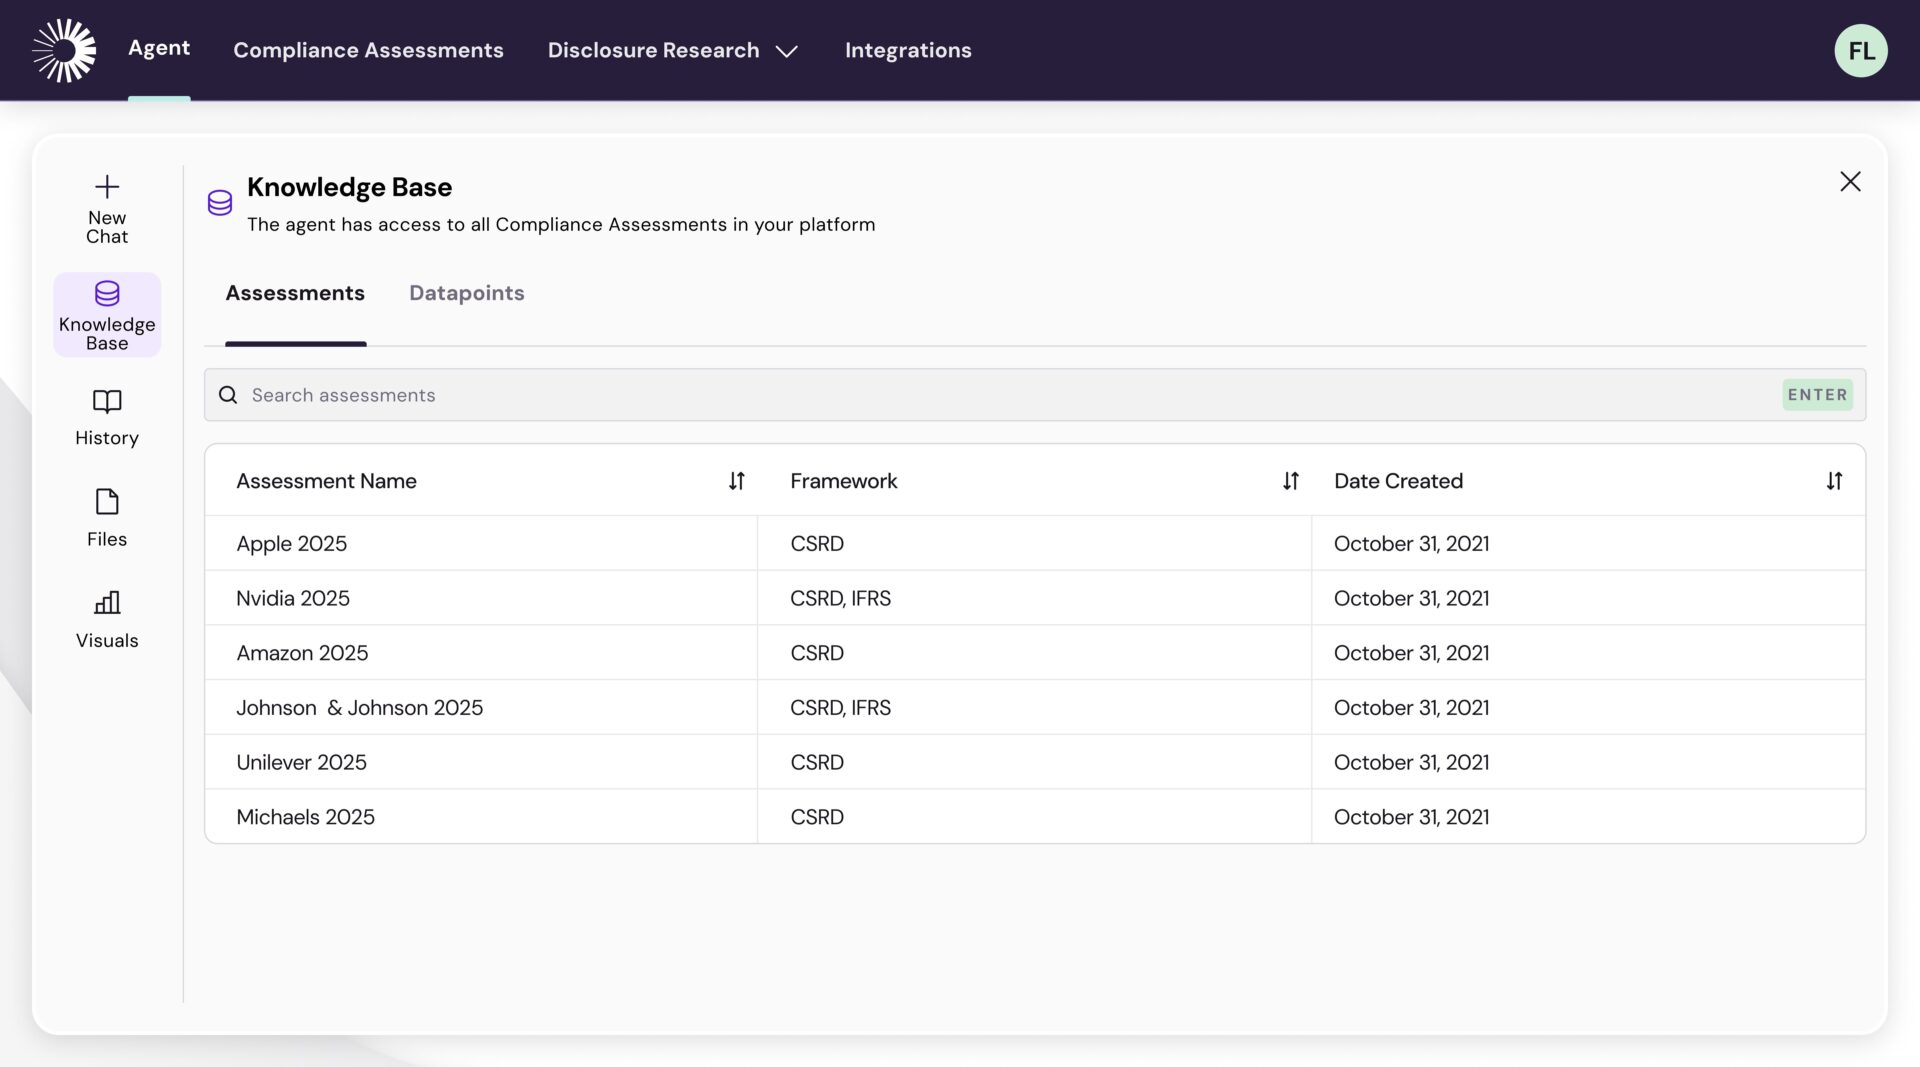Image resolution: width=1920 pixels, height=1067 pixels.
Task: Sort by Date Created column
Action: click(x=1833, y=481)
